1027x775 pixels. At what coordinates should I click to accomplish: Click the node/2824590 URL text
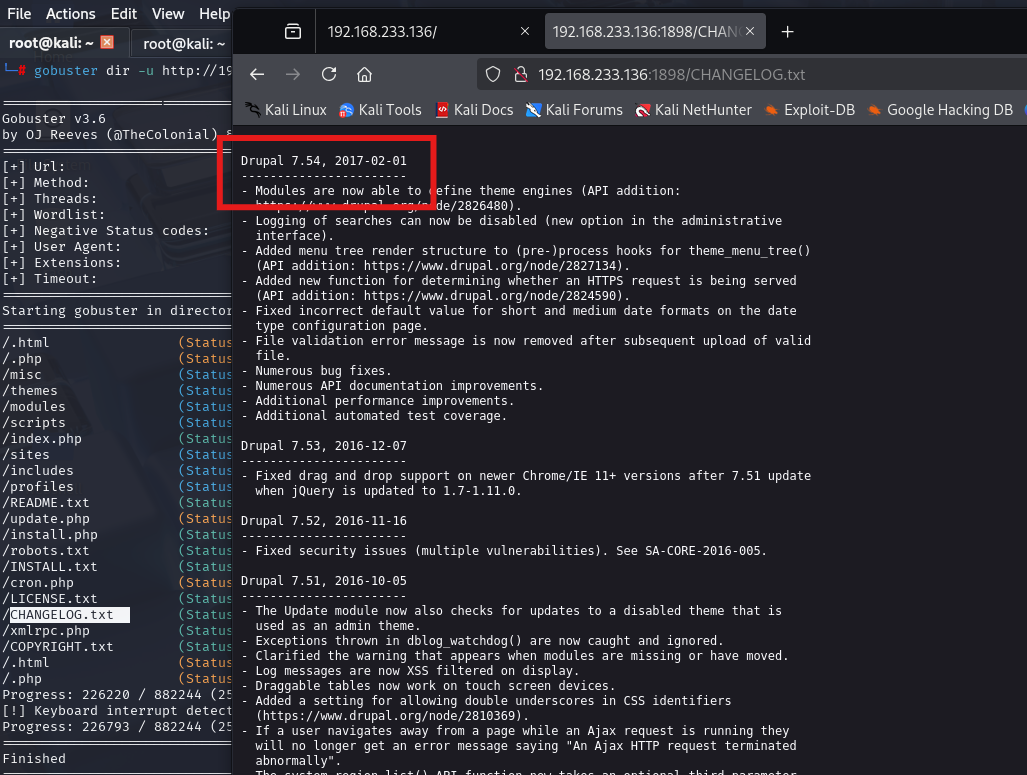(490, 295)
